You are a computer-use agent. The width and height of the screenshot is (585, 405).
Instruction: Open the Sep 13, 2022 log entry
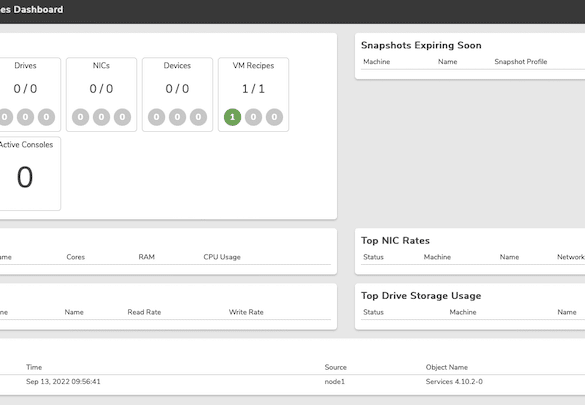(x=63, y=382)
